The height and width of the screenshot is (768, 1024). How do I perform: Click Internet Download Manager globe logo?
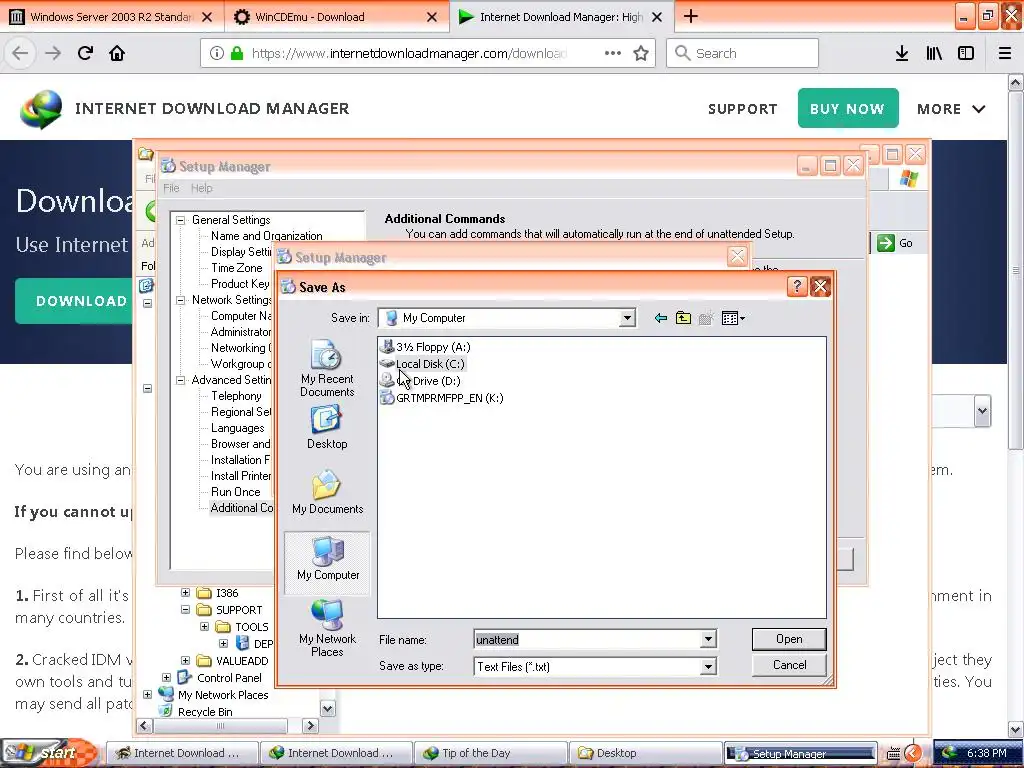[x=41, y=109]
